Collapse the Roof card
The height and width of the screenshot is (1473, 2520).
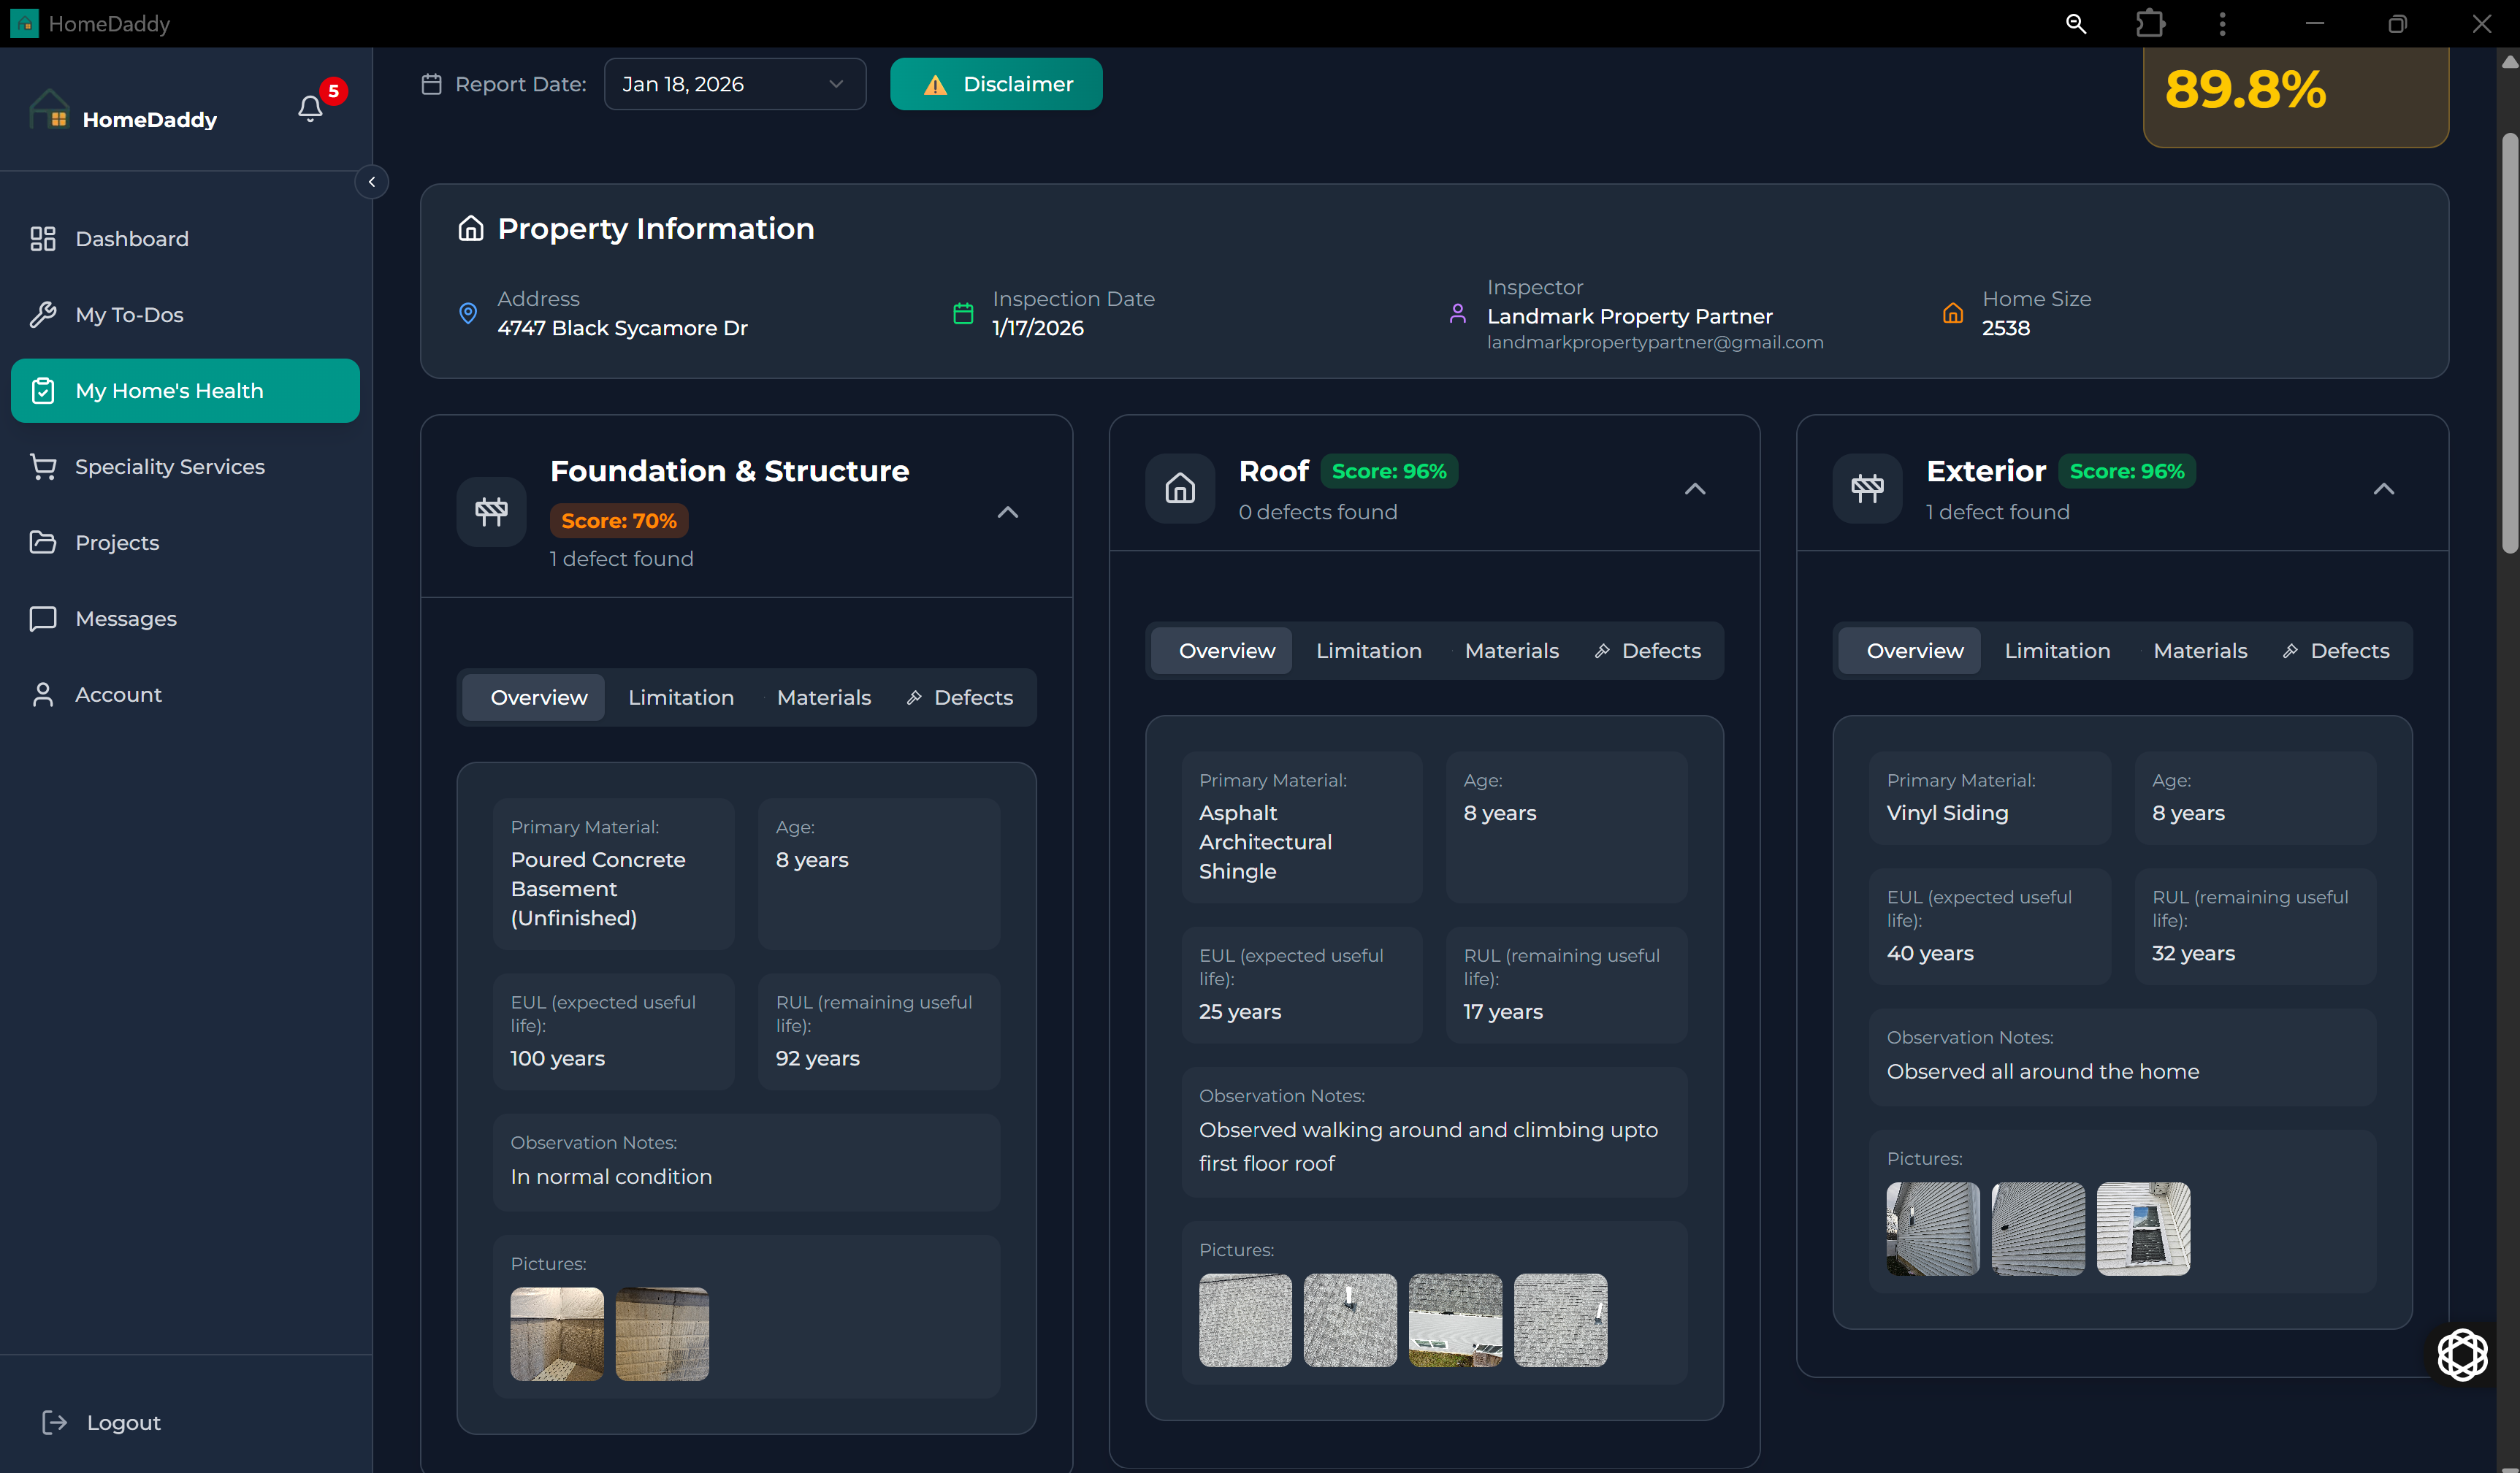(x=1695, y=488)
